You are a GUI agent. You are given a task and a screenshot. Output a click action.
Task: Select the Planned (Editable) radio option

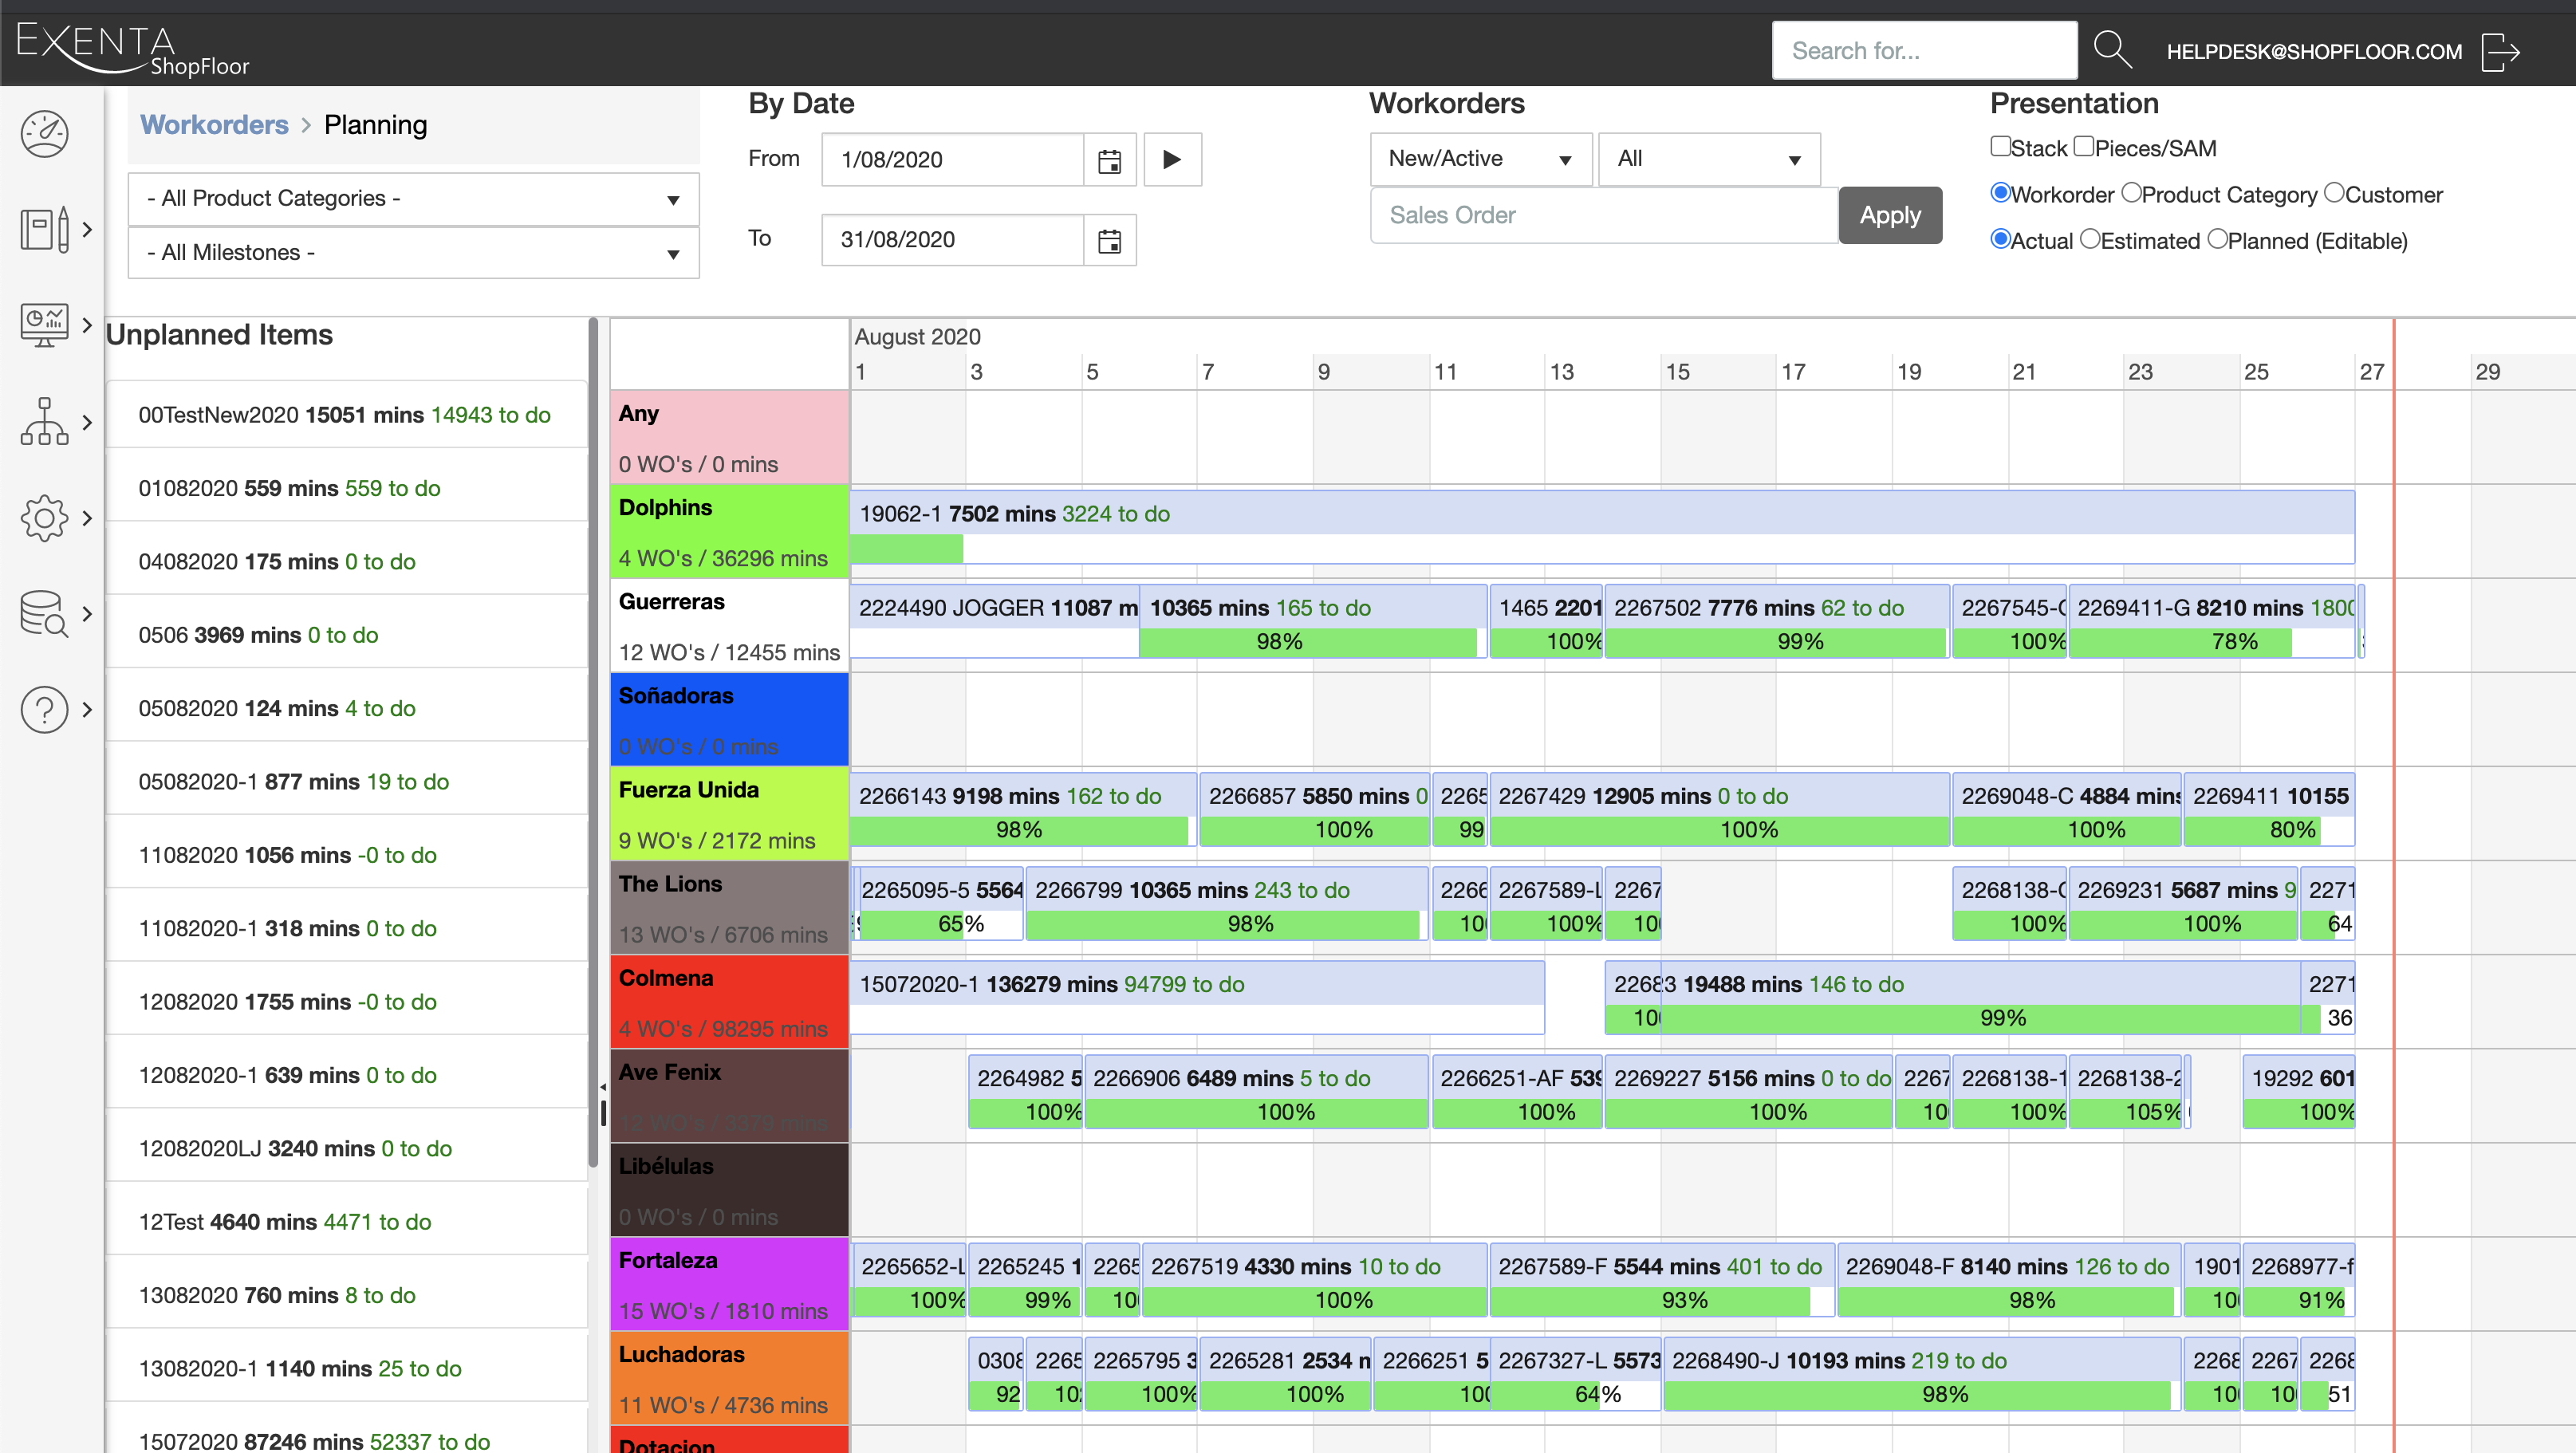click(2217, 239)
